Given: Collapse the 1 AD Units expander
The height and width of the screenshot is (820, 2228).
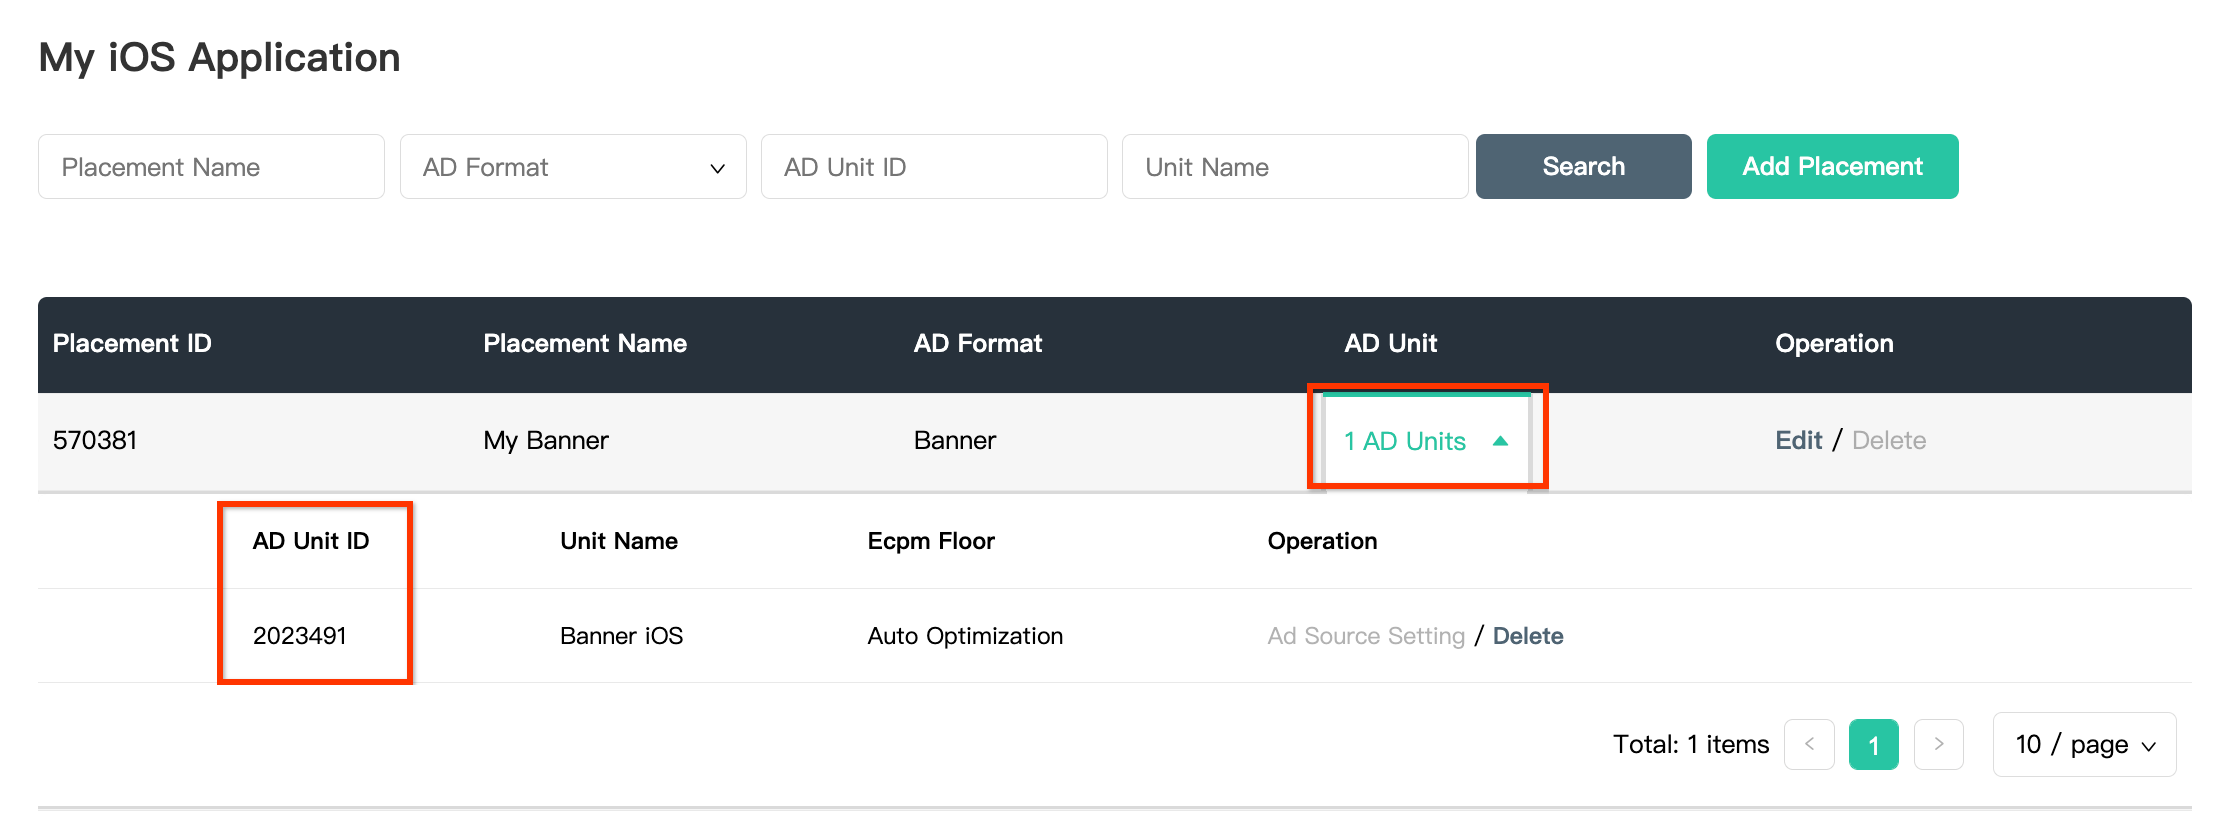Looking at the screenshot, I should pyautogui.click(x=1405, y=441).
